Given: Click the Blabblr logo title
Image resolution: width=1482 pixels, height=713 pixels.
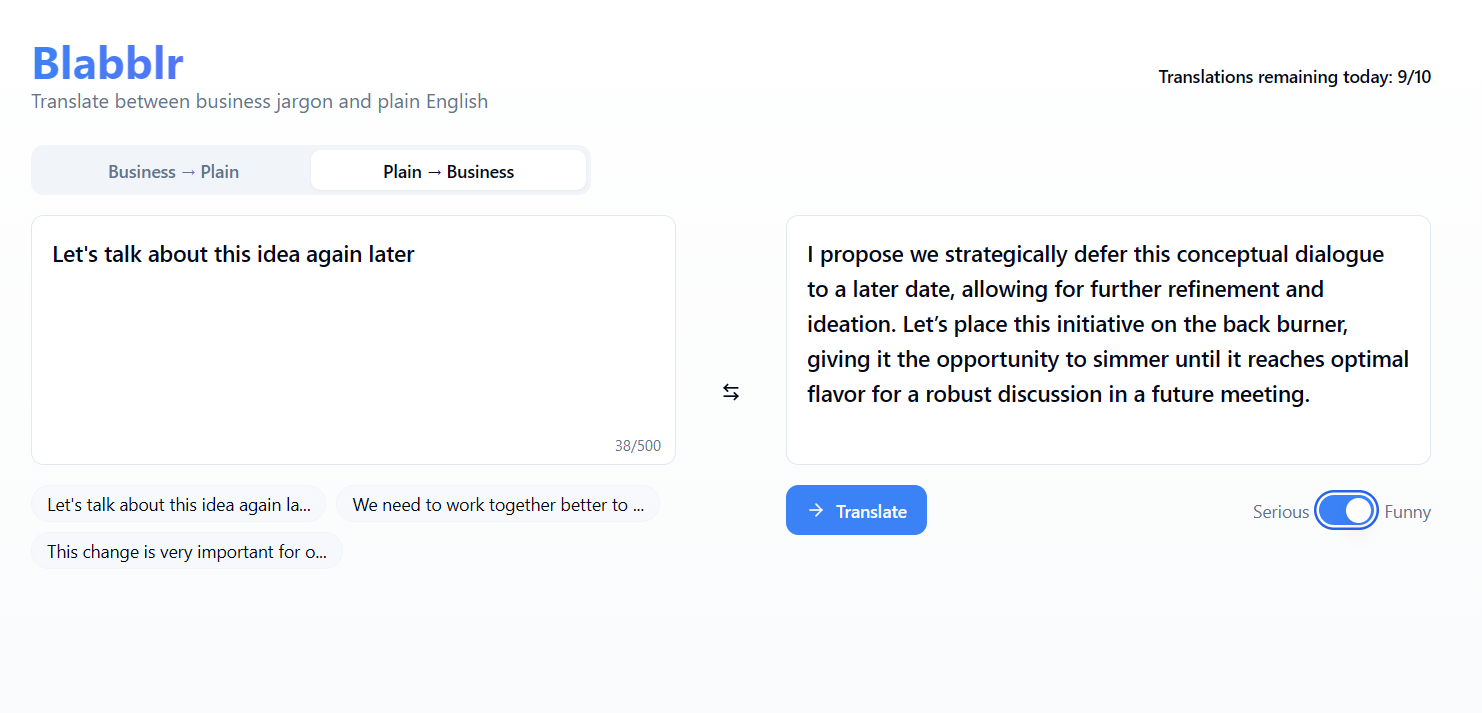Looking at the screenshot, I should (108, 63).
